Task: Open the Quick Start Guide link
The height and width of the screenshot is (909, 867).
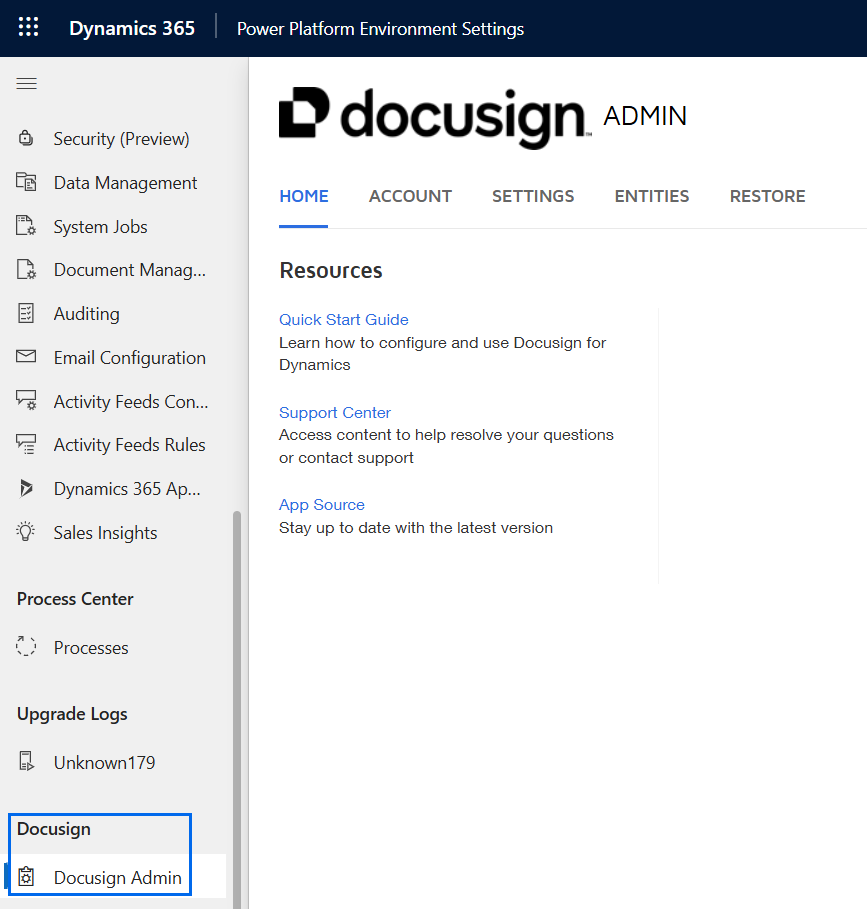Action: tap(344, 319)
